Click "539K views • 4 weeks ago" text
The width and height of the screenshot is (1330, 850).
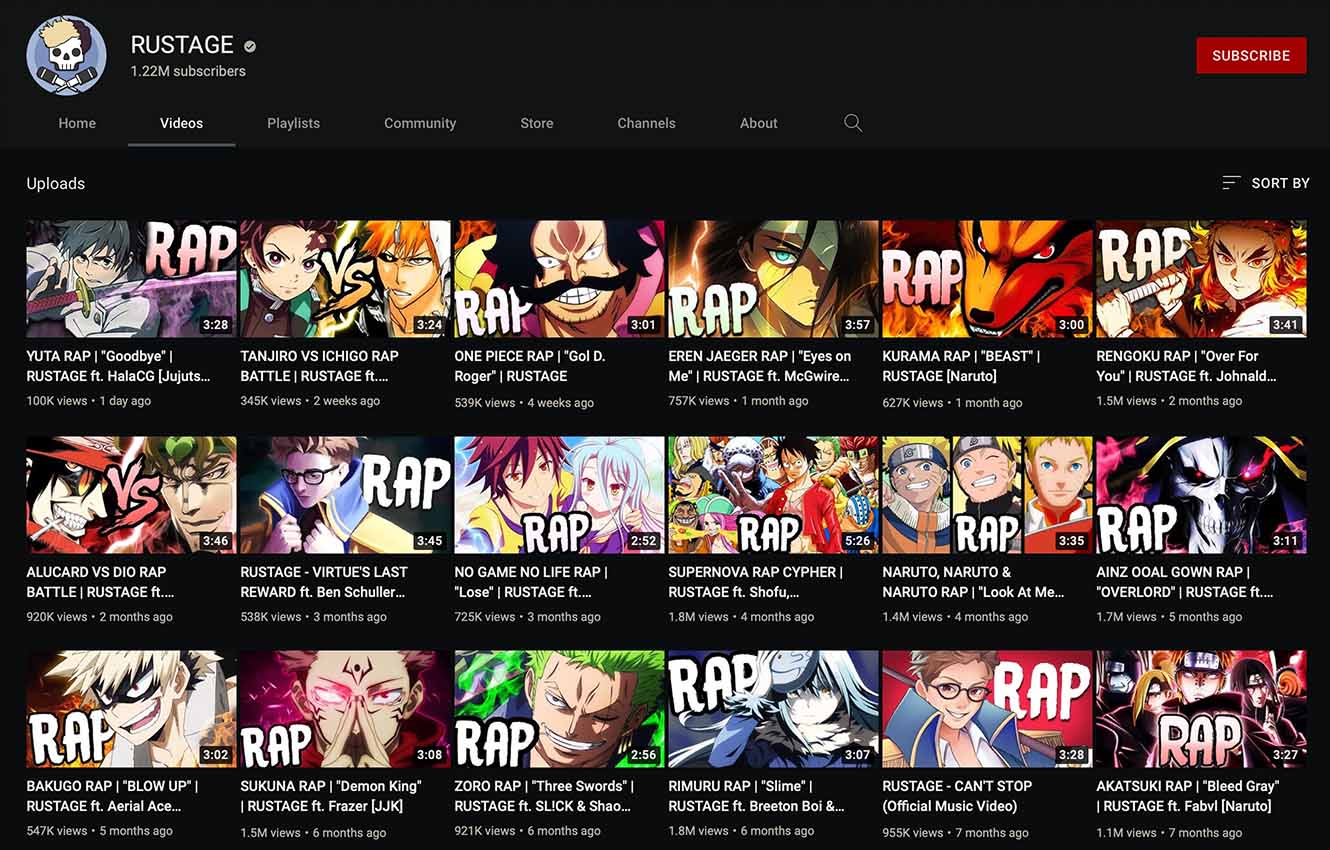(x=524, y=403)
